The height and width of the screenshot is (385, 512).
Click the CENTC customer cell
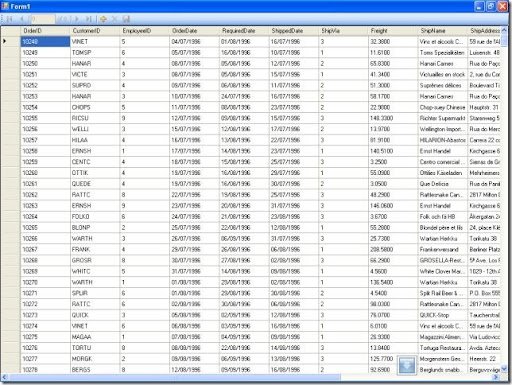(95, 162)
